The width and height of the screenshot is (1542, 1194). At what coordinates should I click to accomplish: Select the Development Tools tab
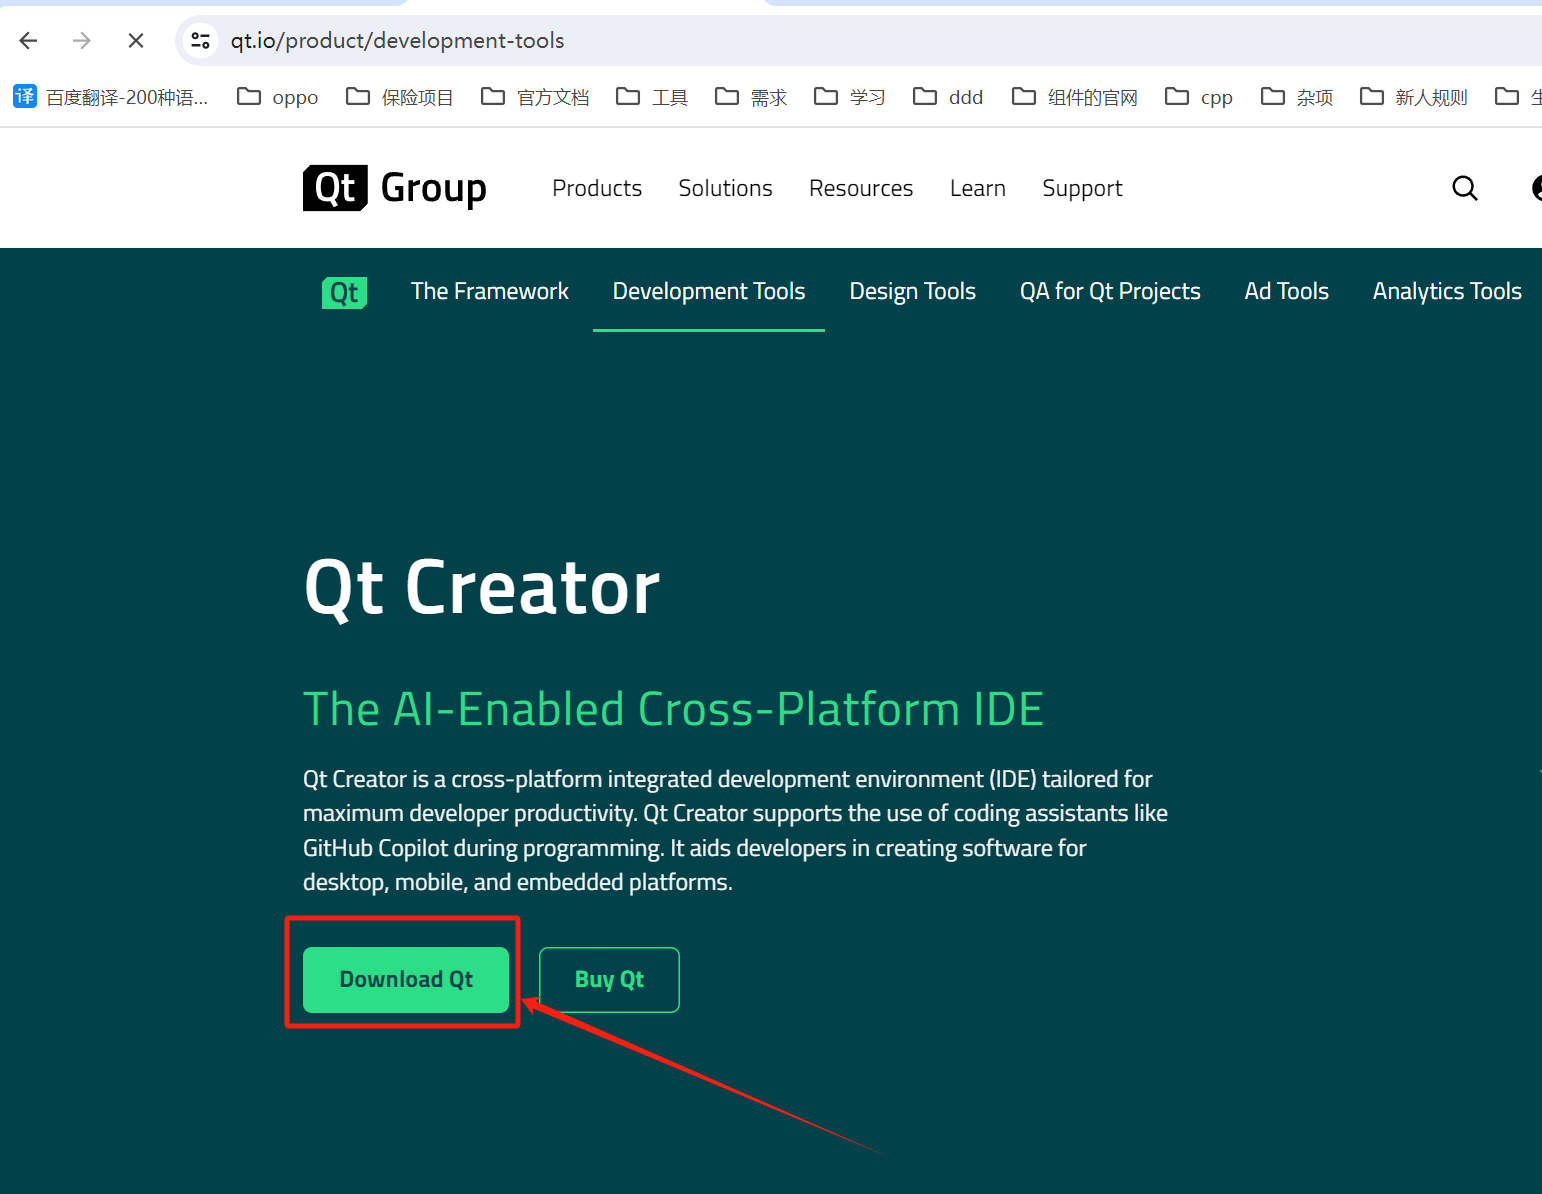709,291
